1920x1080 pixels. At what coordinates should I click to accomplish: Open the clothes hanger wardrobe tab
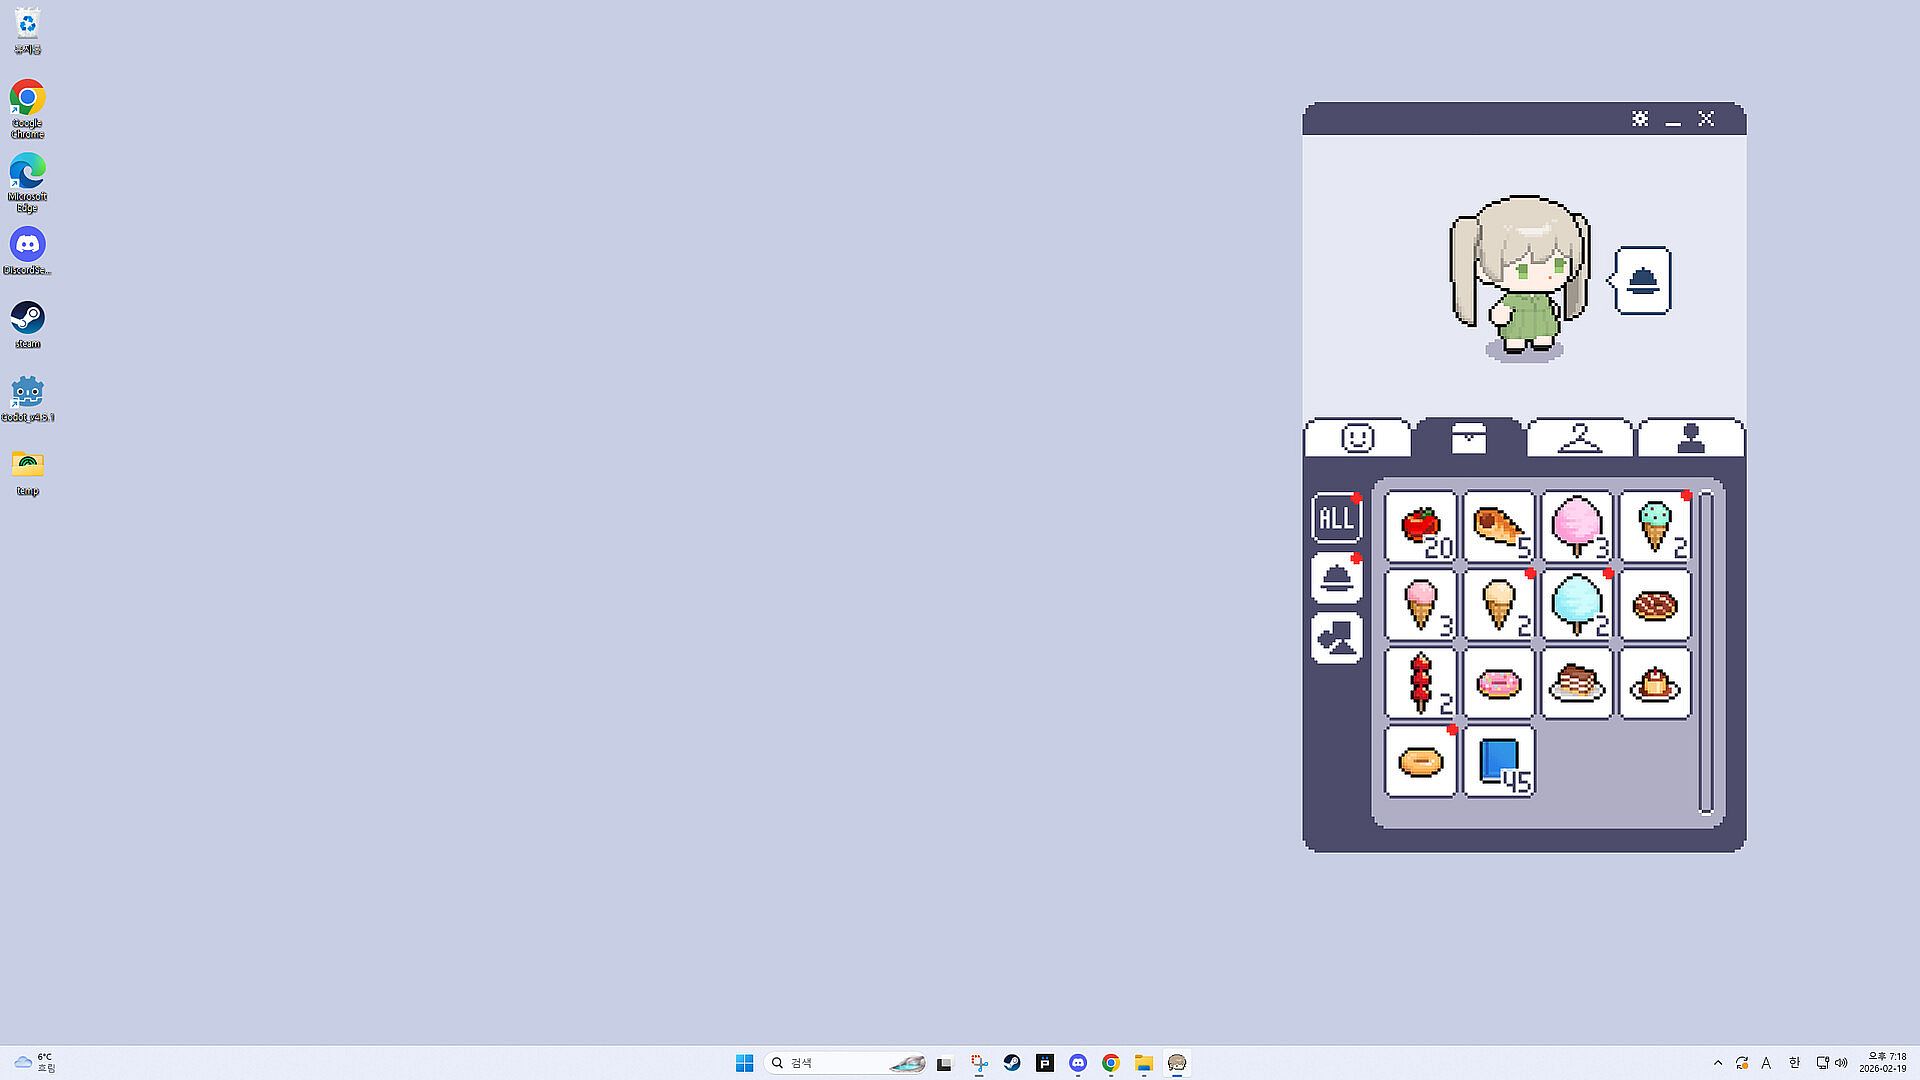tap(1579, 438)
